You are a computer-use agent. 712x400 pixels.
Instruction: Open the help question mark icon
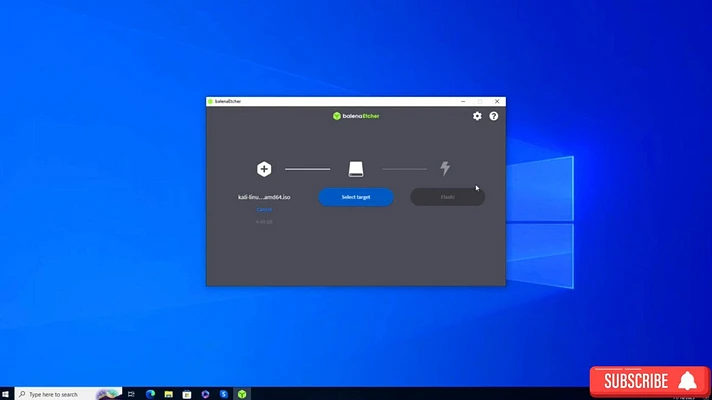click(494, 116)
